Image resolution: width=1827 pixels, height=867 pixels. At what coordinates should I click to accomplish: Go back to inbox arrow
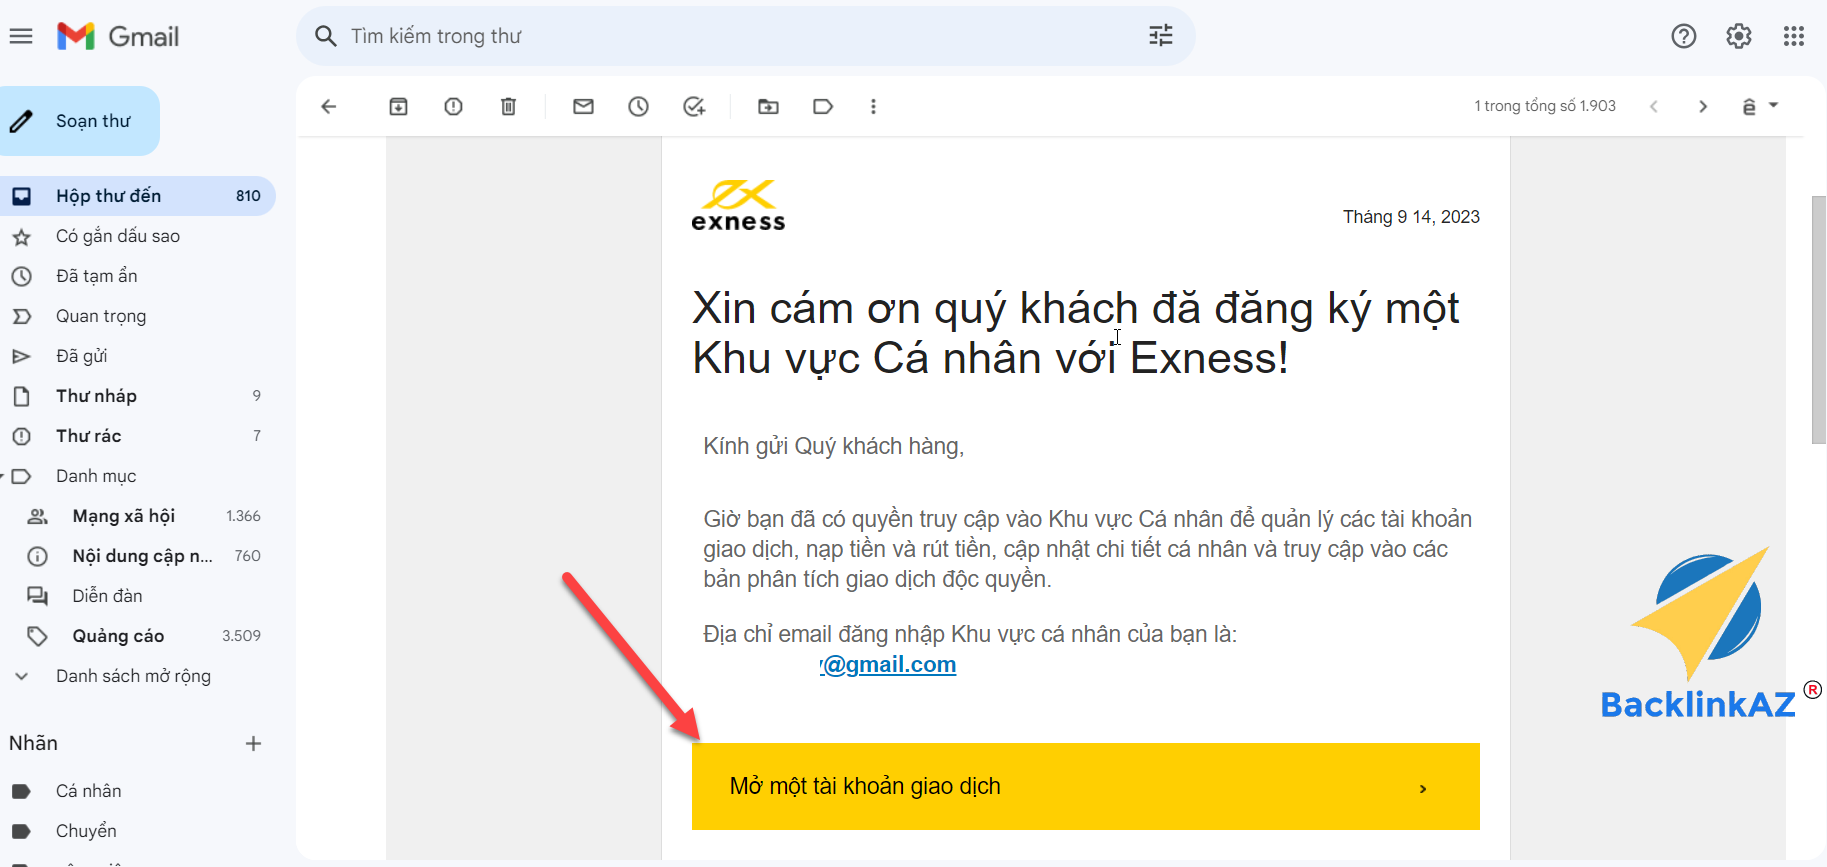[x=329, y=106]
